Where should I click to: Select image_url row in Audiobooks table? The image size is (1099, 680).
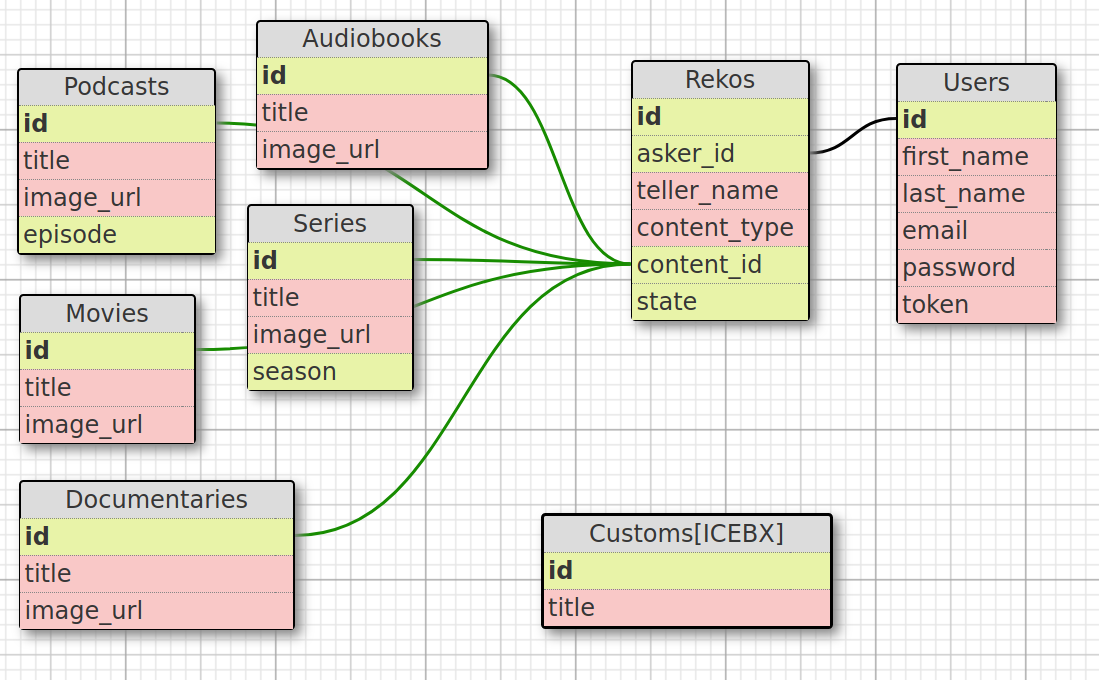click(372, 150)
